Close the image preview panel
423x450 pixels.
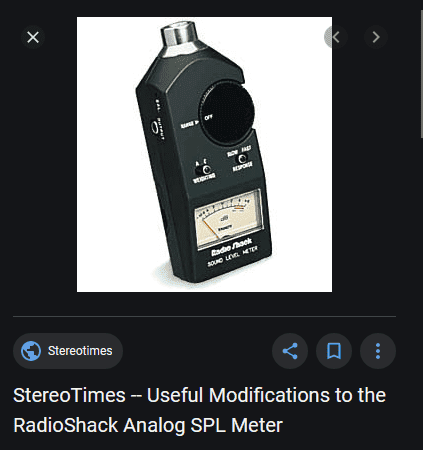(x=33, y=37)
